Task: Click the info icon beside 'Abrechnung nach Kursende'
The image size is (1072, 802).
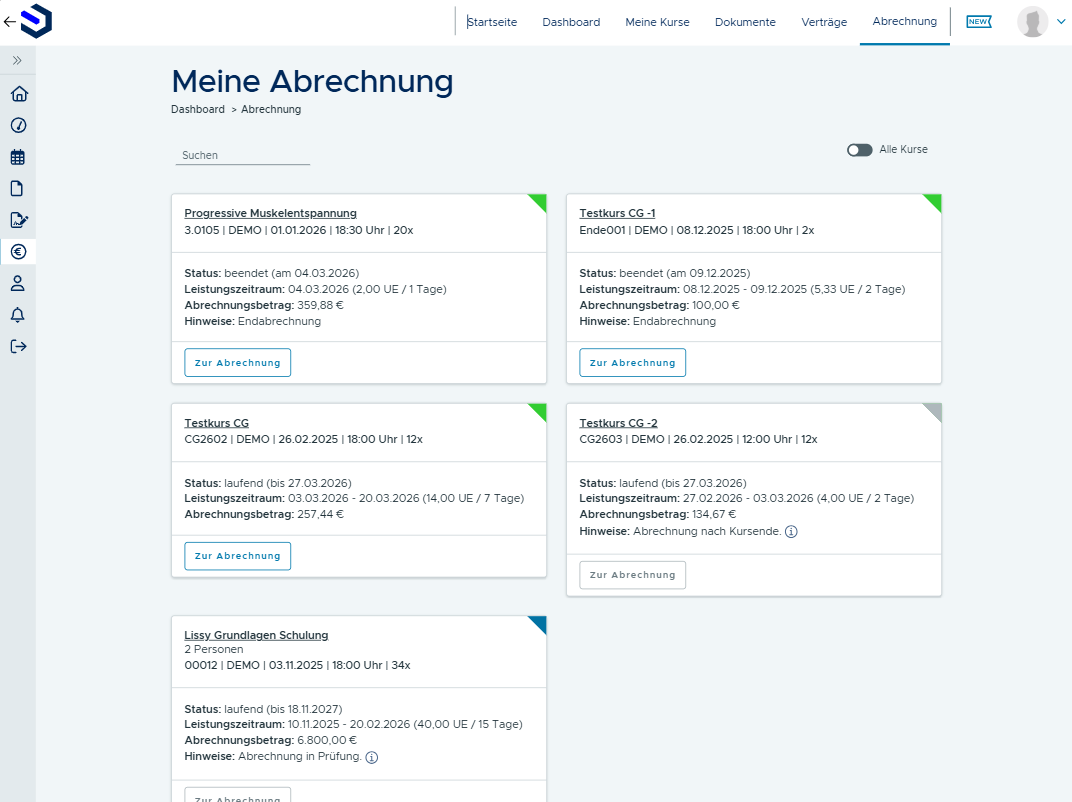Action: point(791,531)
